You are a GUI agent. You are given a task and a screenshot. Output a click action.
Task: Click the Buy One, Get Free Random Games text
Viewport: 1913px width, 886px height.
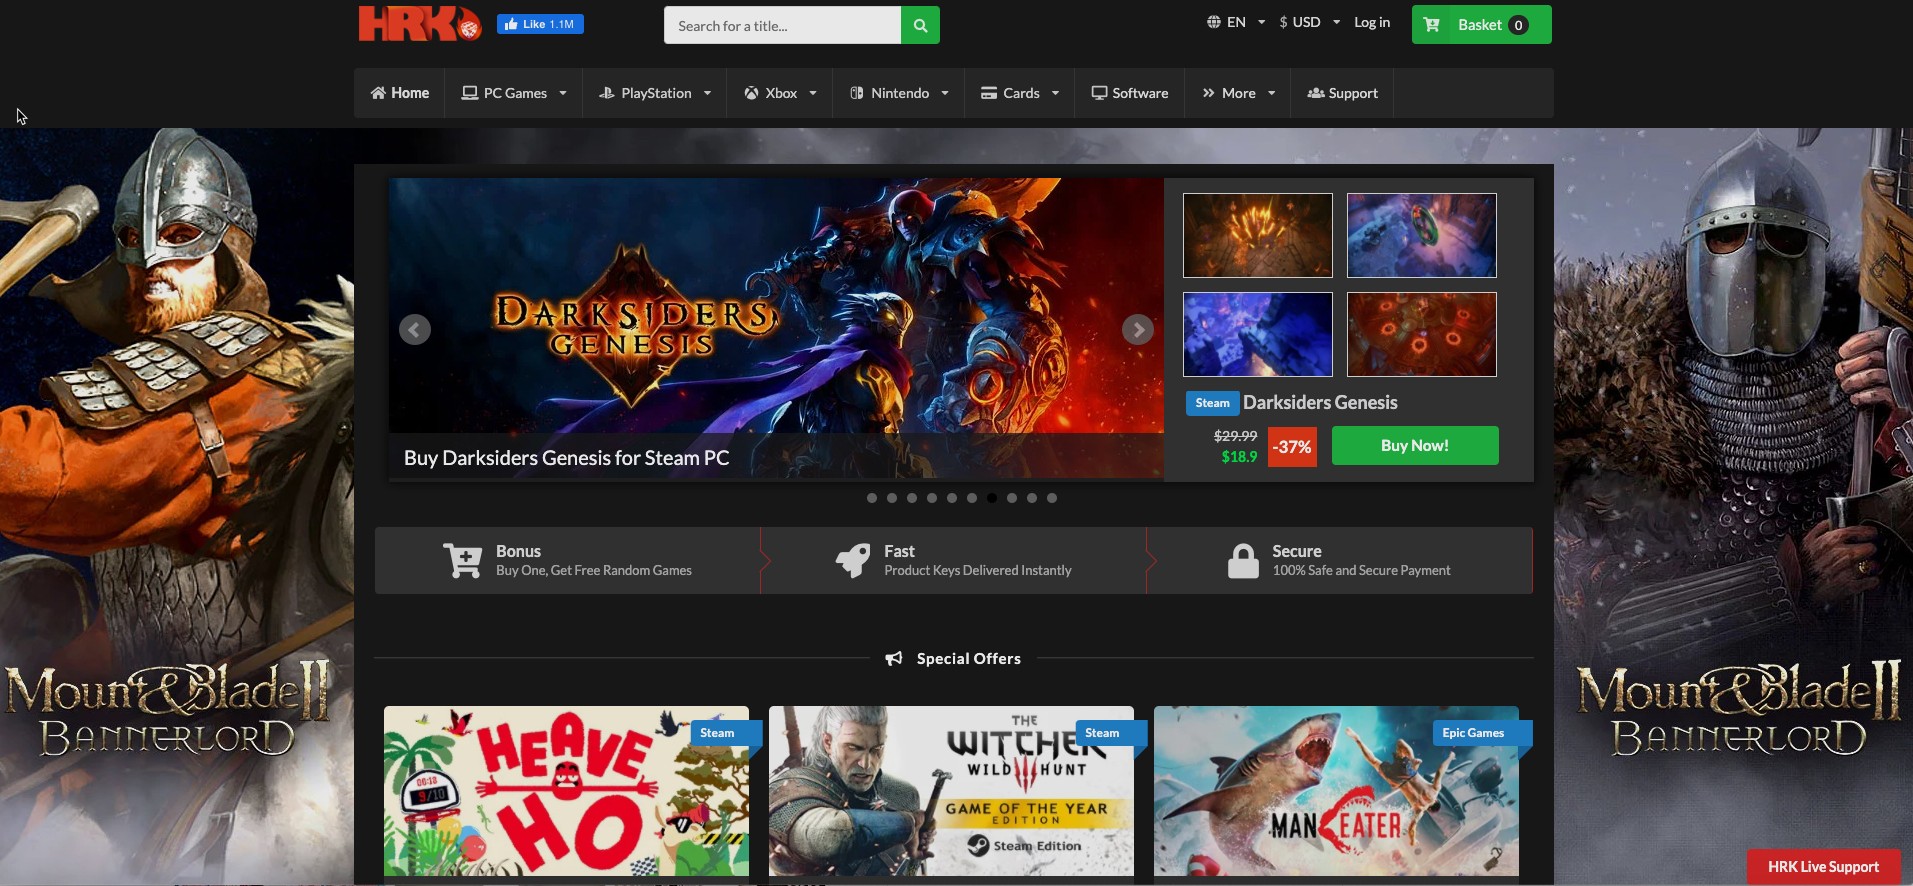pos(594,570)
